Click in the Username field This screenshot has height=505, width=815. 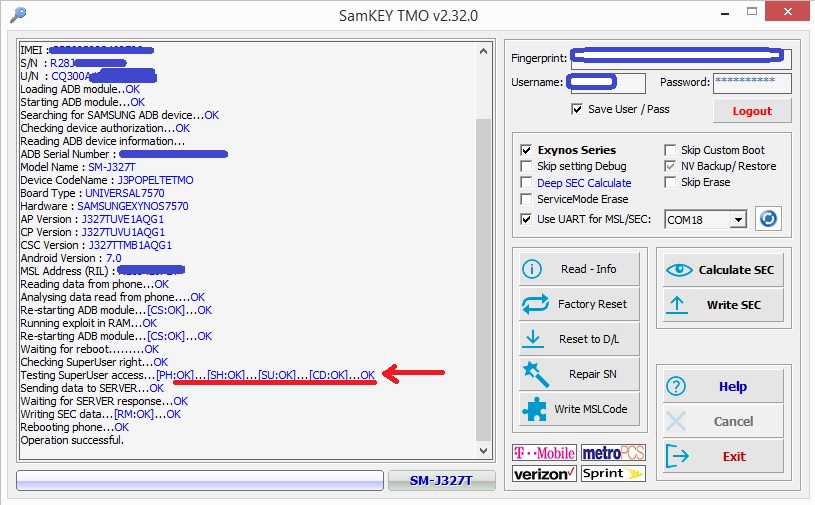click(x=608, y=83)
